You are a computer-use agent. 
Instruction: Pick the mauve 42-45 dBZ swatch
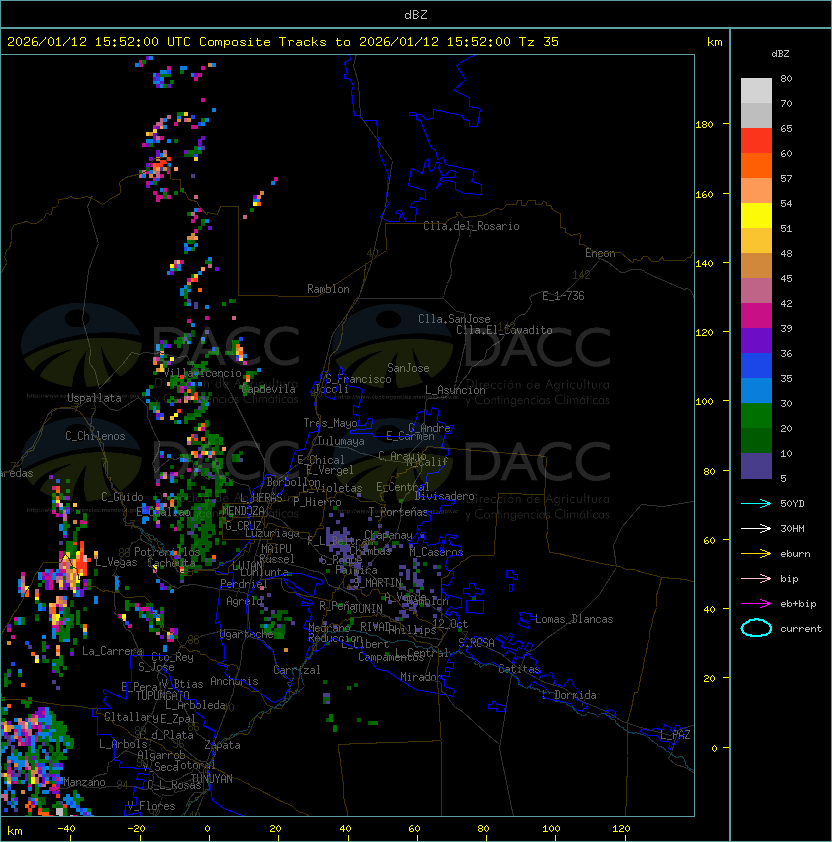point(756,291)
